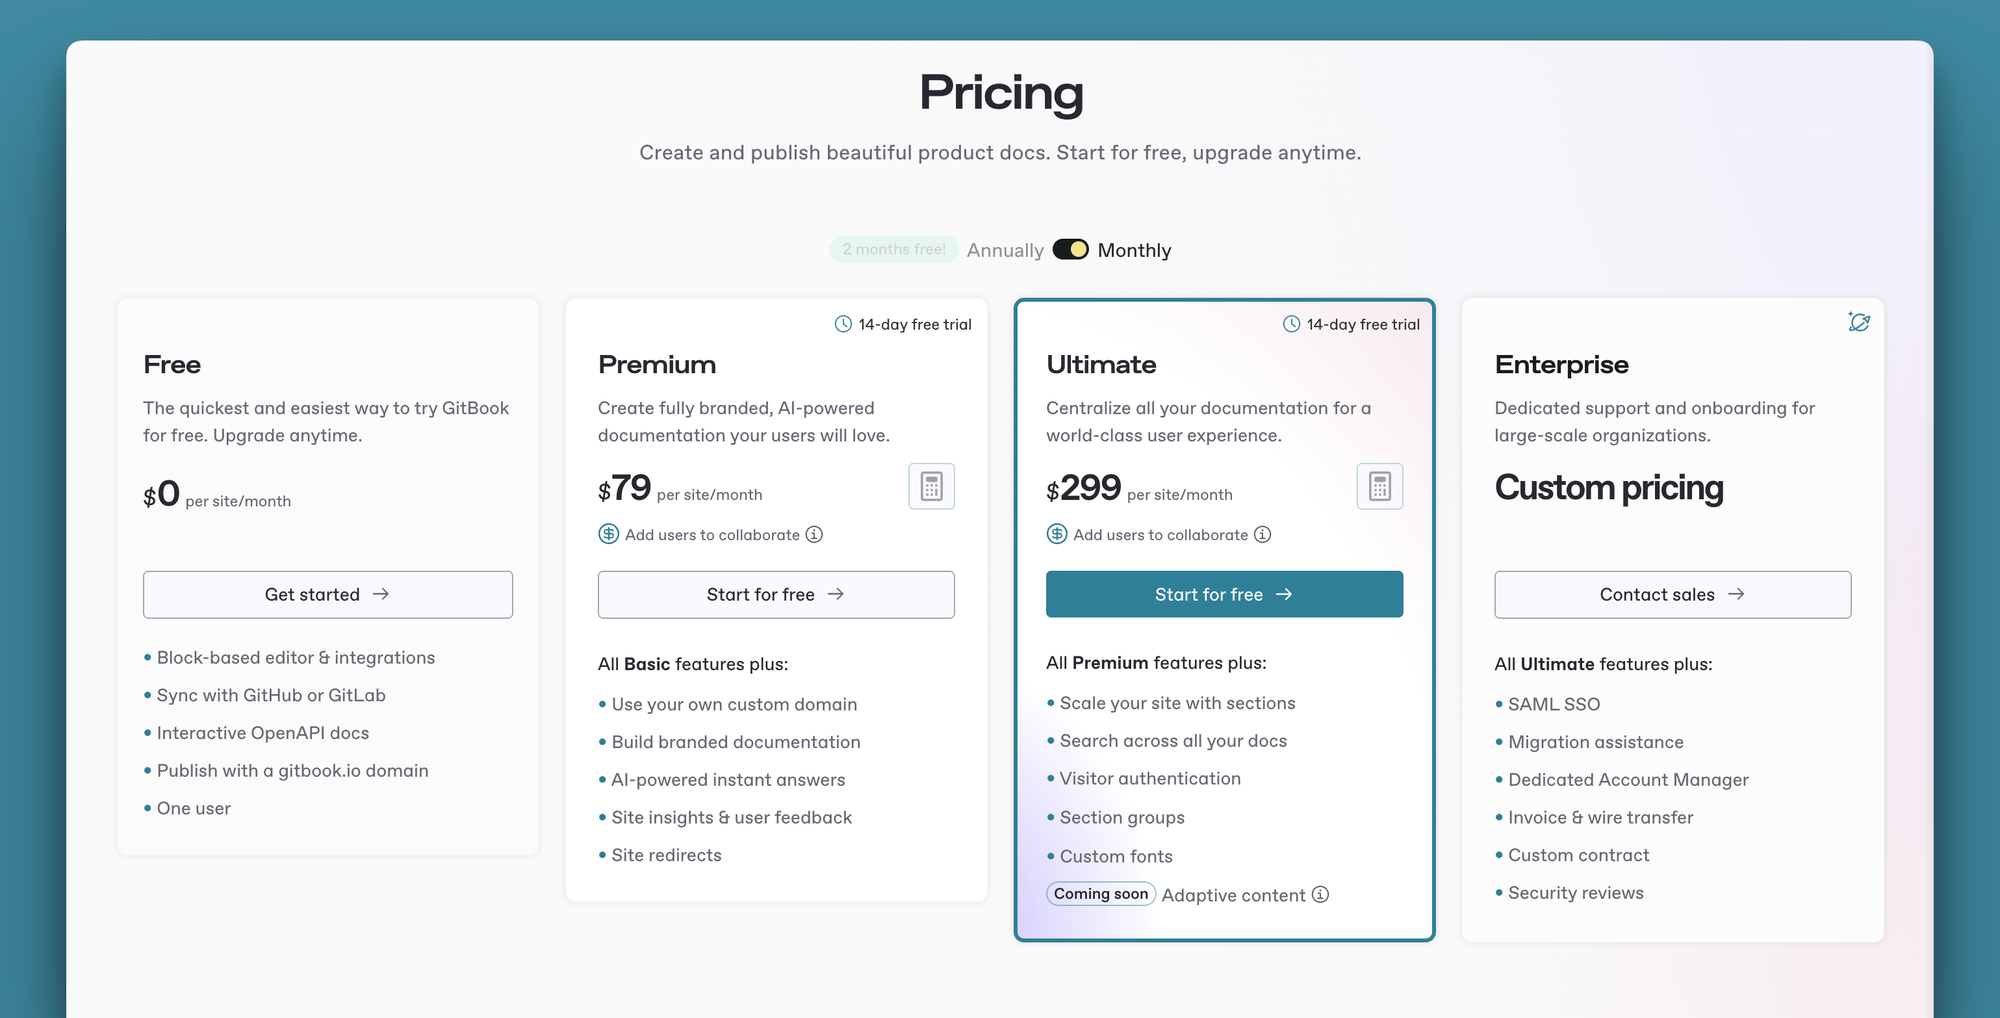Click "Start for free" on the Premium plan

(775, 594)
